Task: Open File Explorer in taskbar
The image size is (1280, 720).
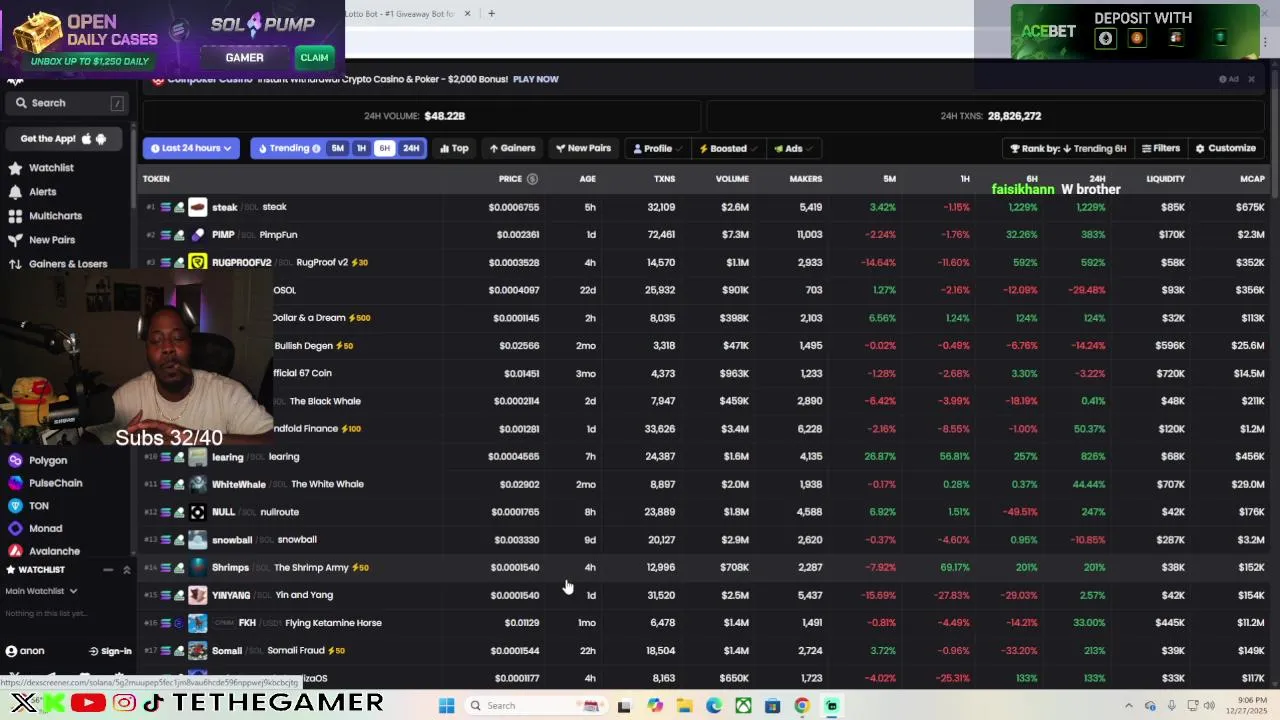Action: pos(684,706)
